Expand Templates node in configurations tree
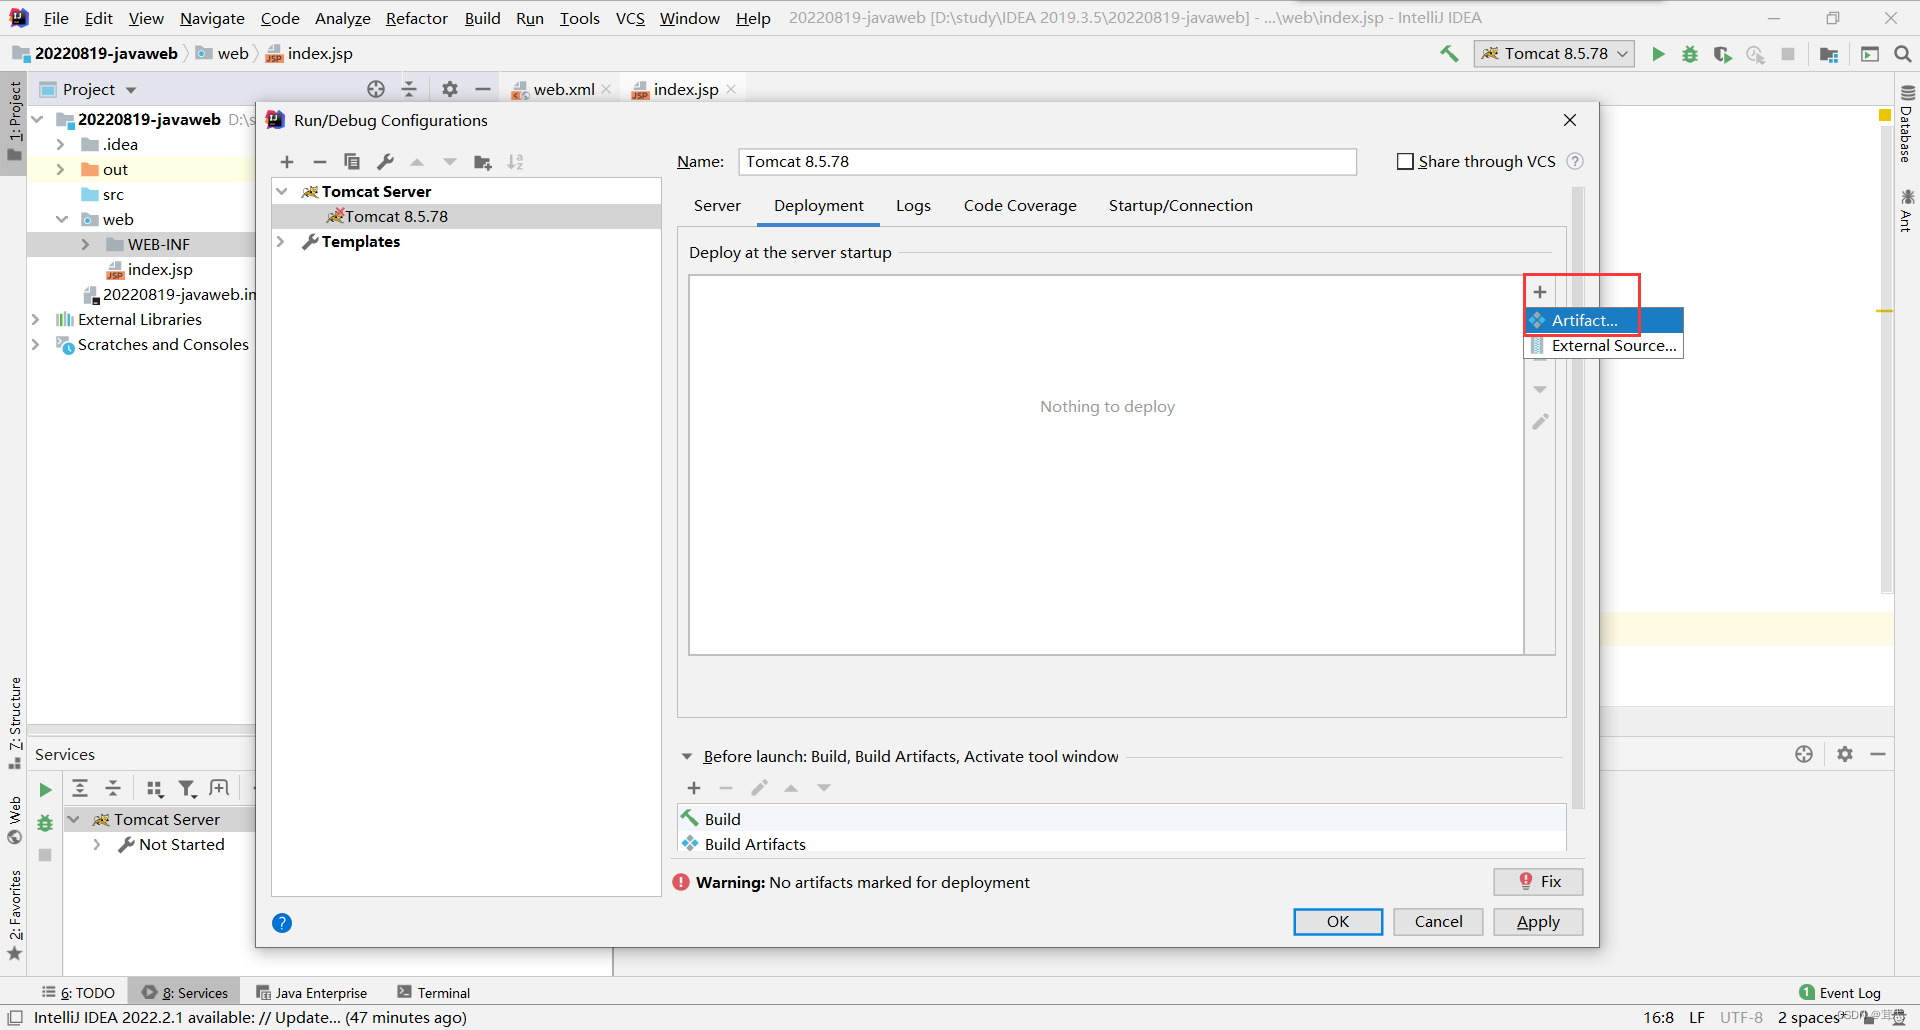Image resolution: width=1920 pixels, height=1030 pixels. pos(282,241)
